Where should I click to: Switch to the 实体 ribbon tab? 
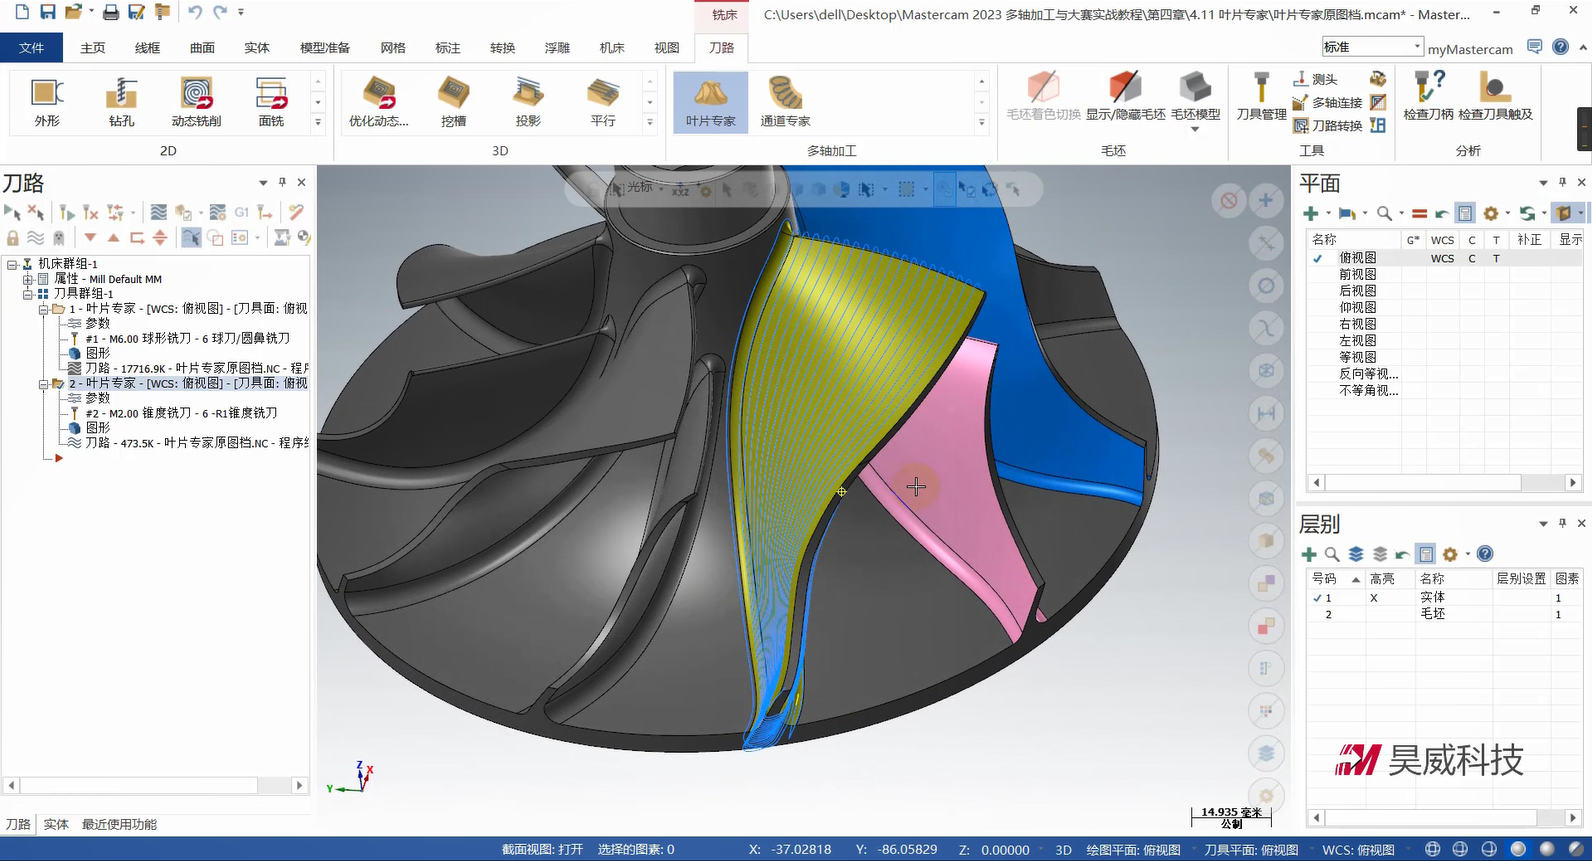coord(257,48)
